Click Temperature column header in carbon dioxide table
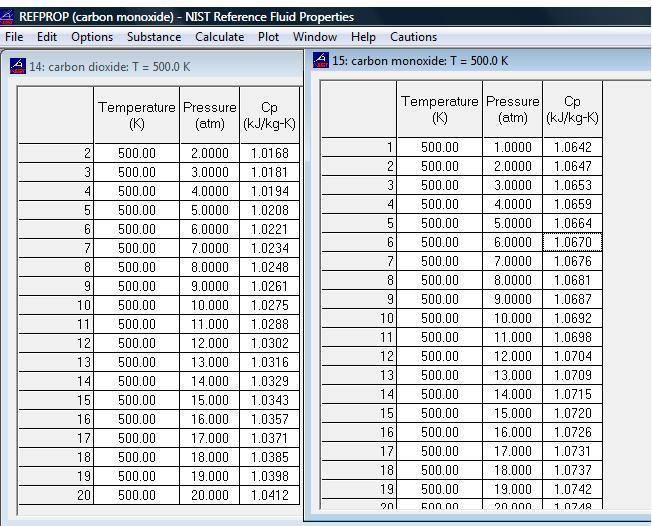This screenshot has height=526, width=652. [x=137, y=115]
